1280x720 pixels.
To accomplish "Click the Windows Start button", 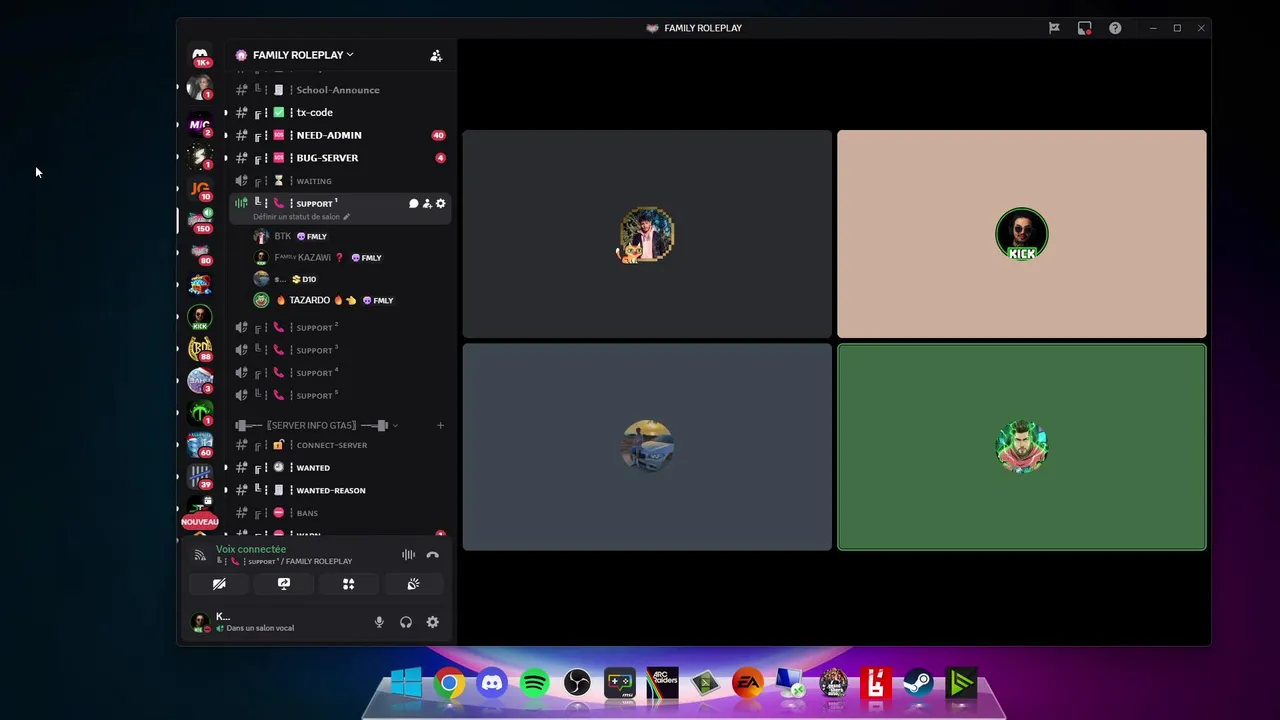I will click(406, 684).
